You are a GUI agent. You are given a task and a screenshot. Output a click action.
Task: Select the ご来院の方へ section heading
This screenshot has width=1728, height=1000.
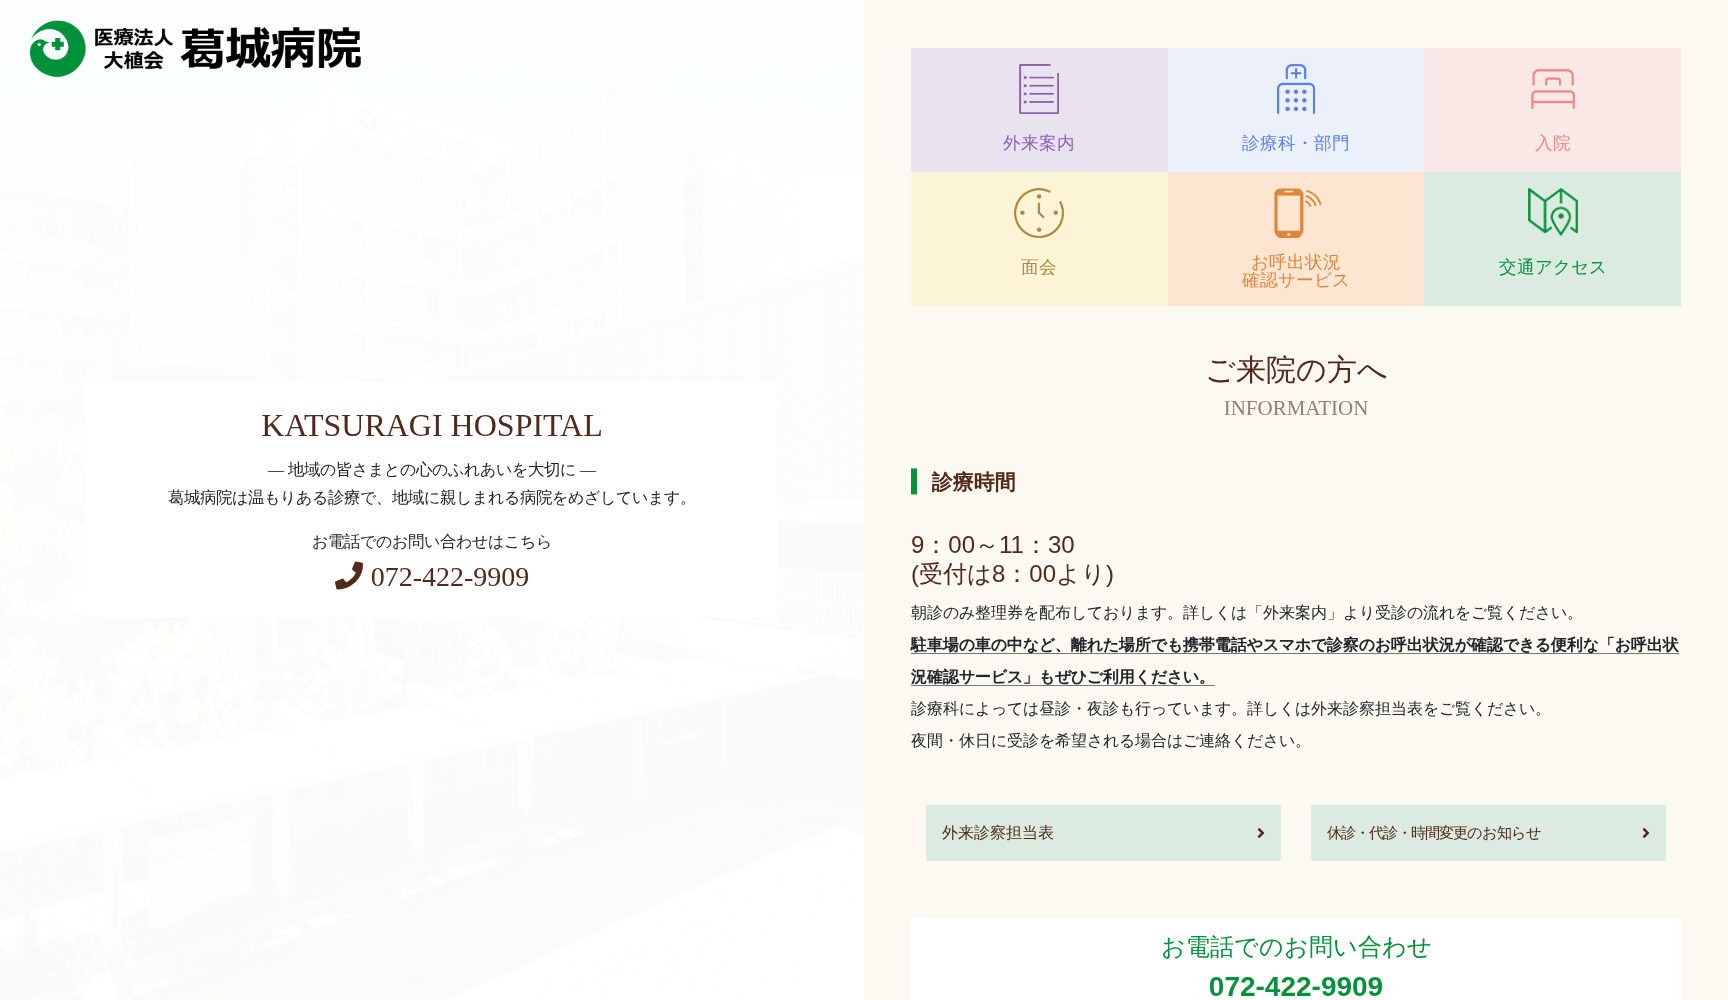(1295, 370)
